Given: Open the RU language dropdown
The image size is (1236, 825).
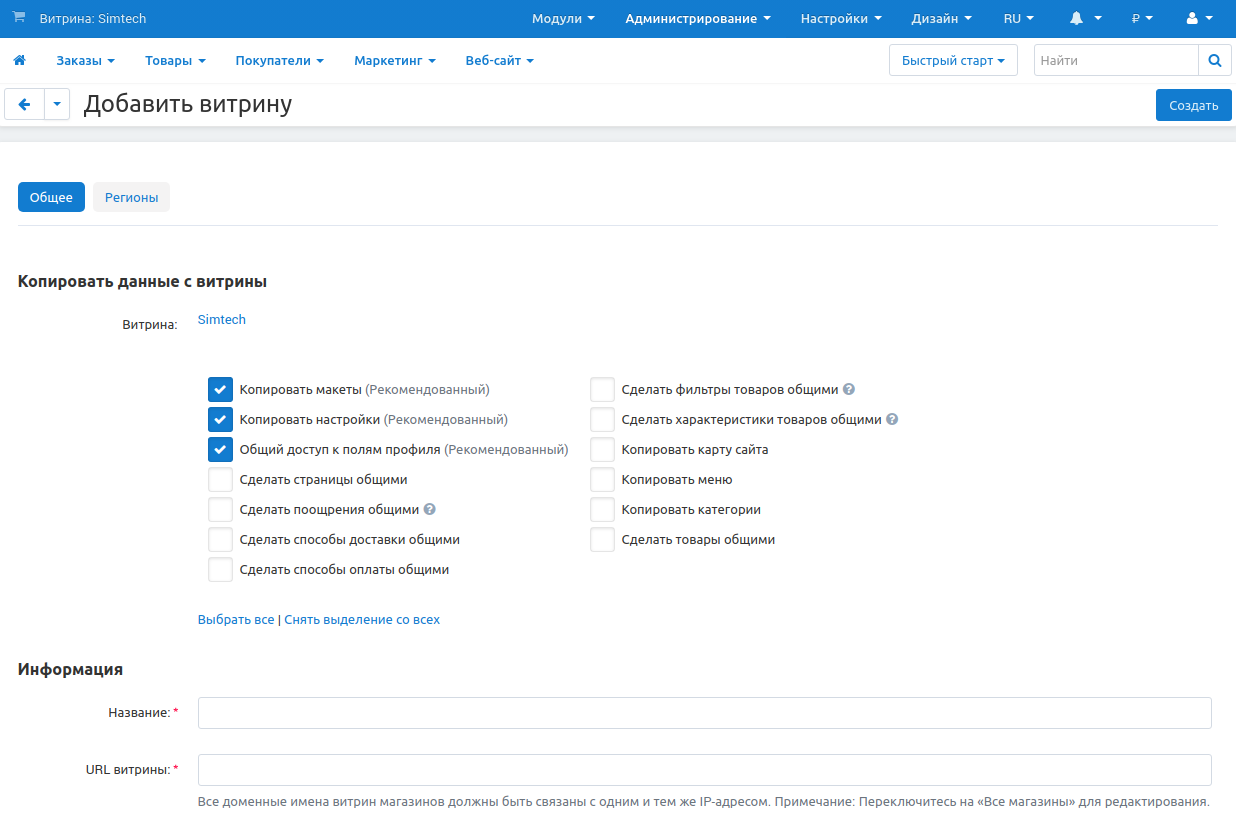Looking at the screenshot, I should coord(1018,18).
